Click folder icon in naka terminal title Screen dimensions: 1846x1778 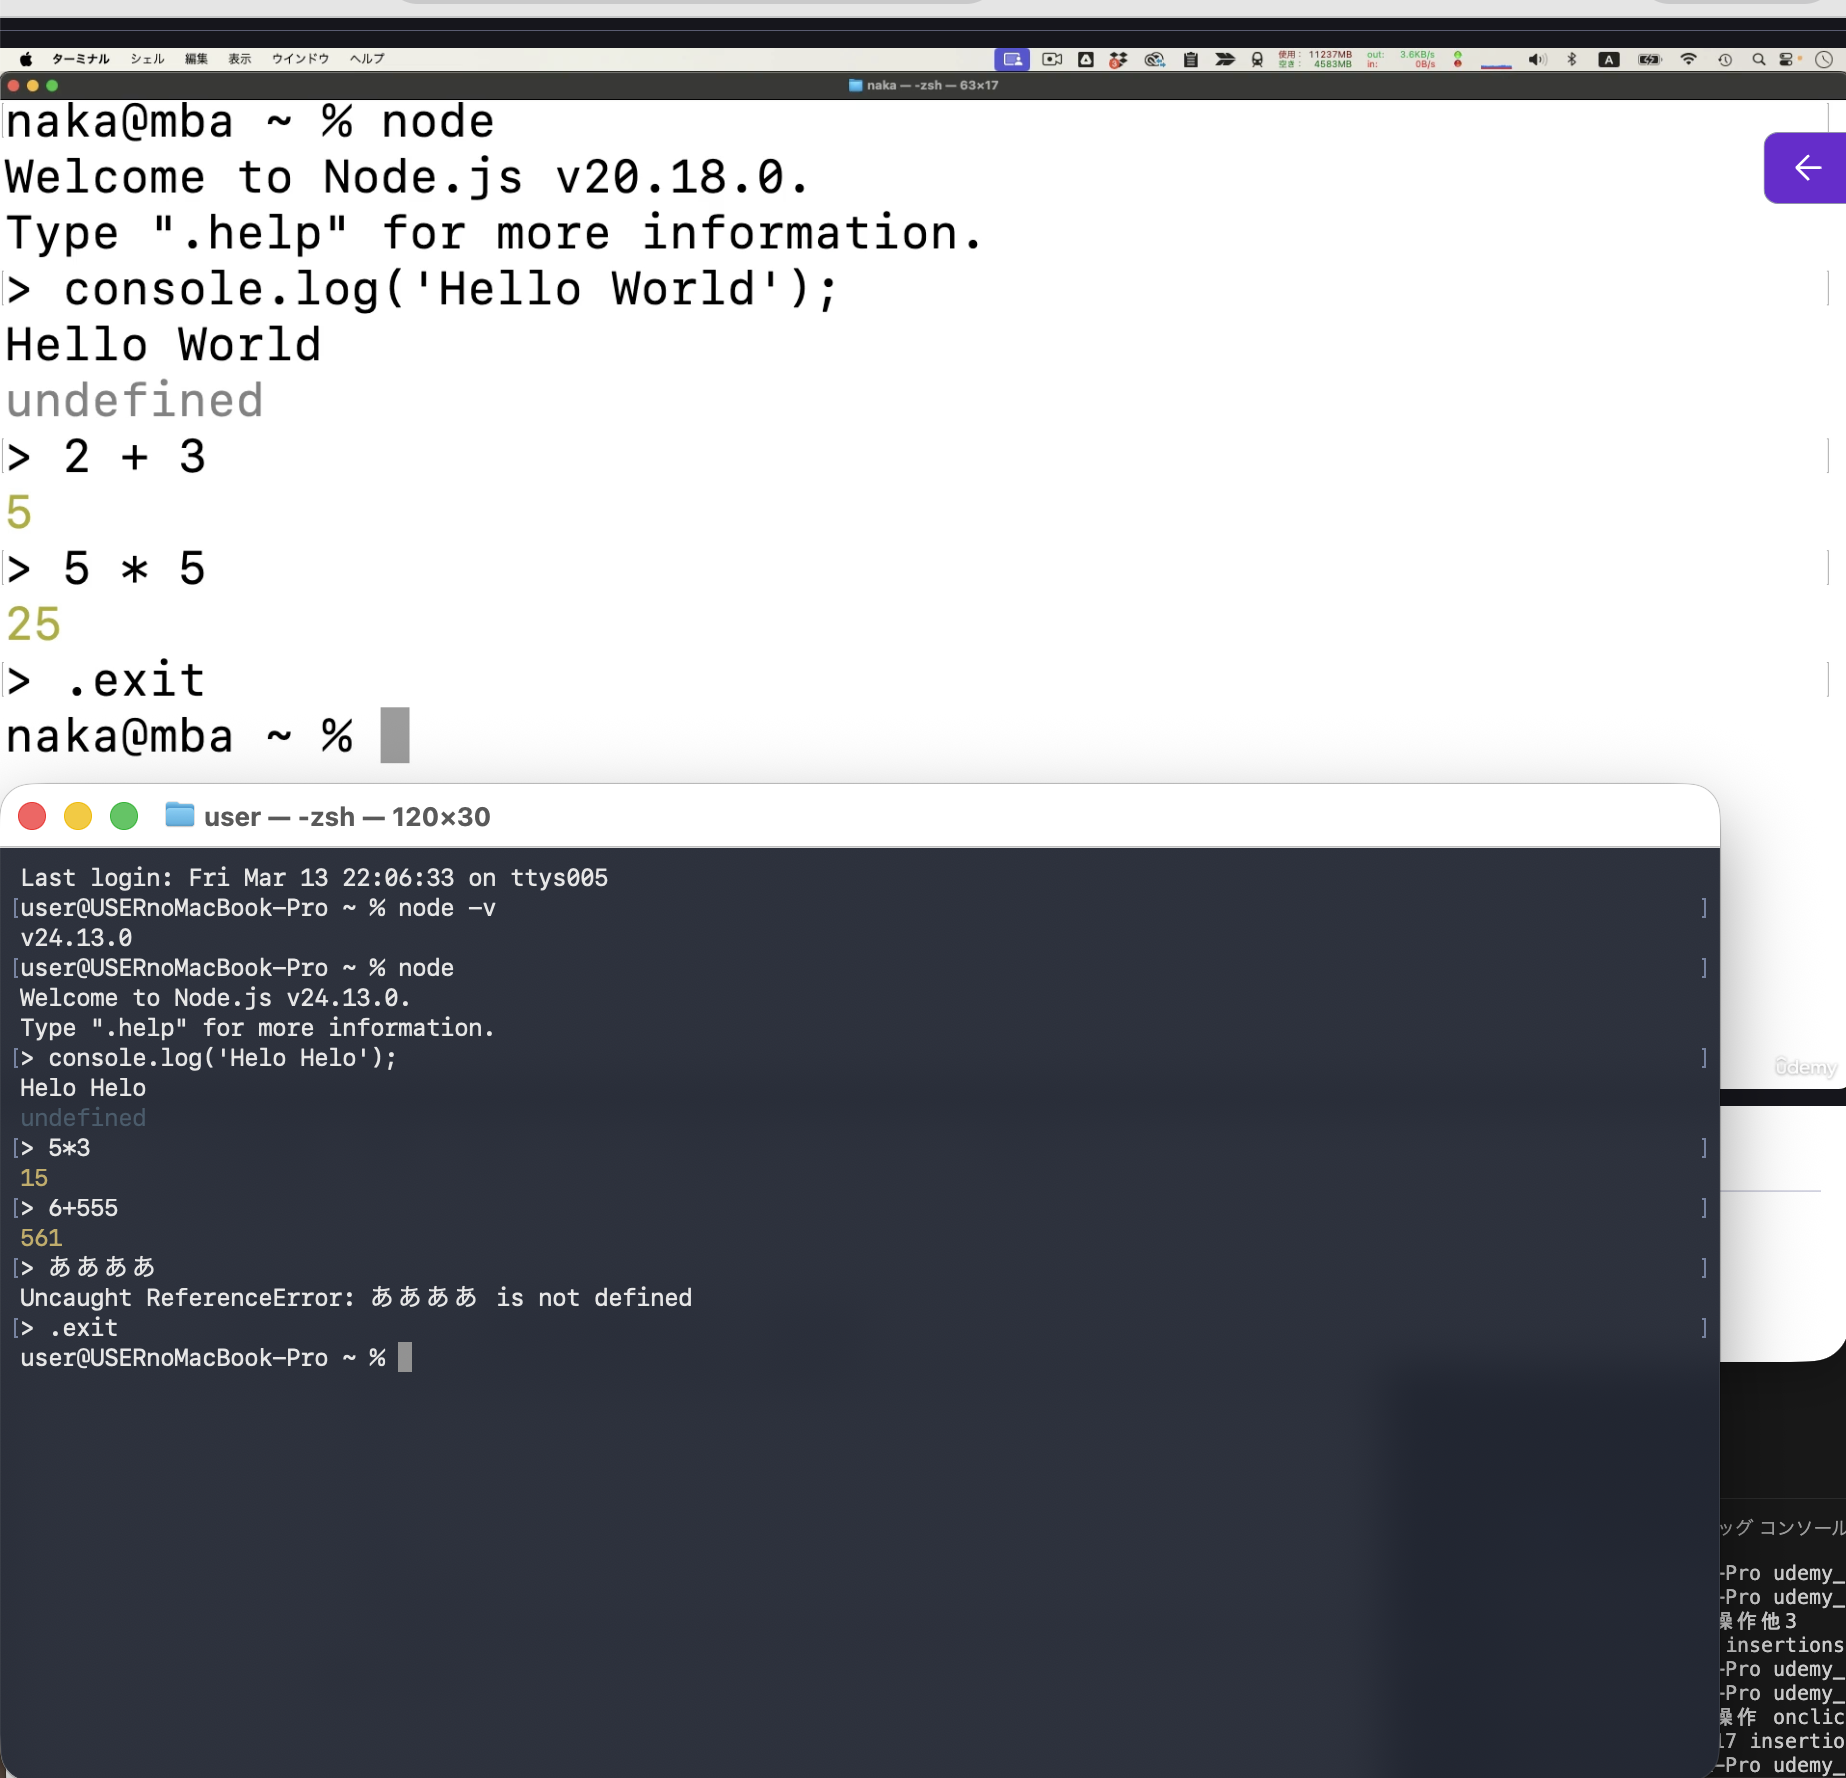[x=855, y=85]
